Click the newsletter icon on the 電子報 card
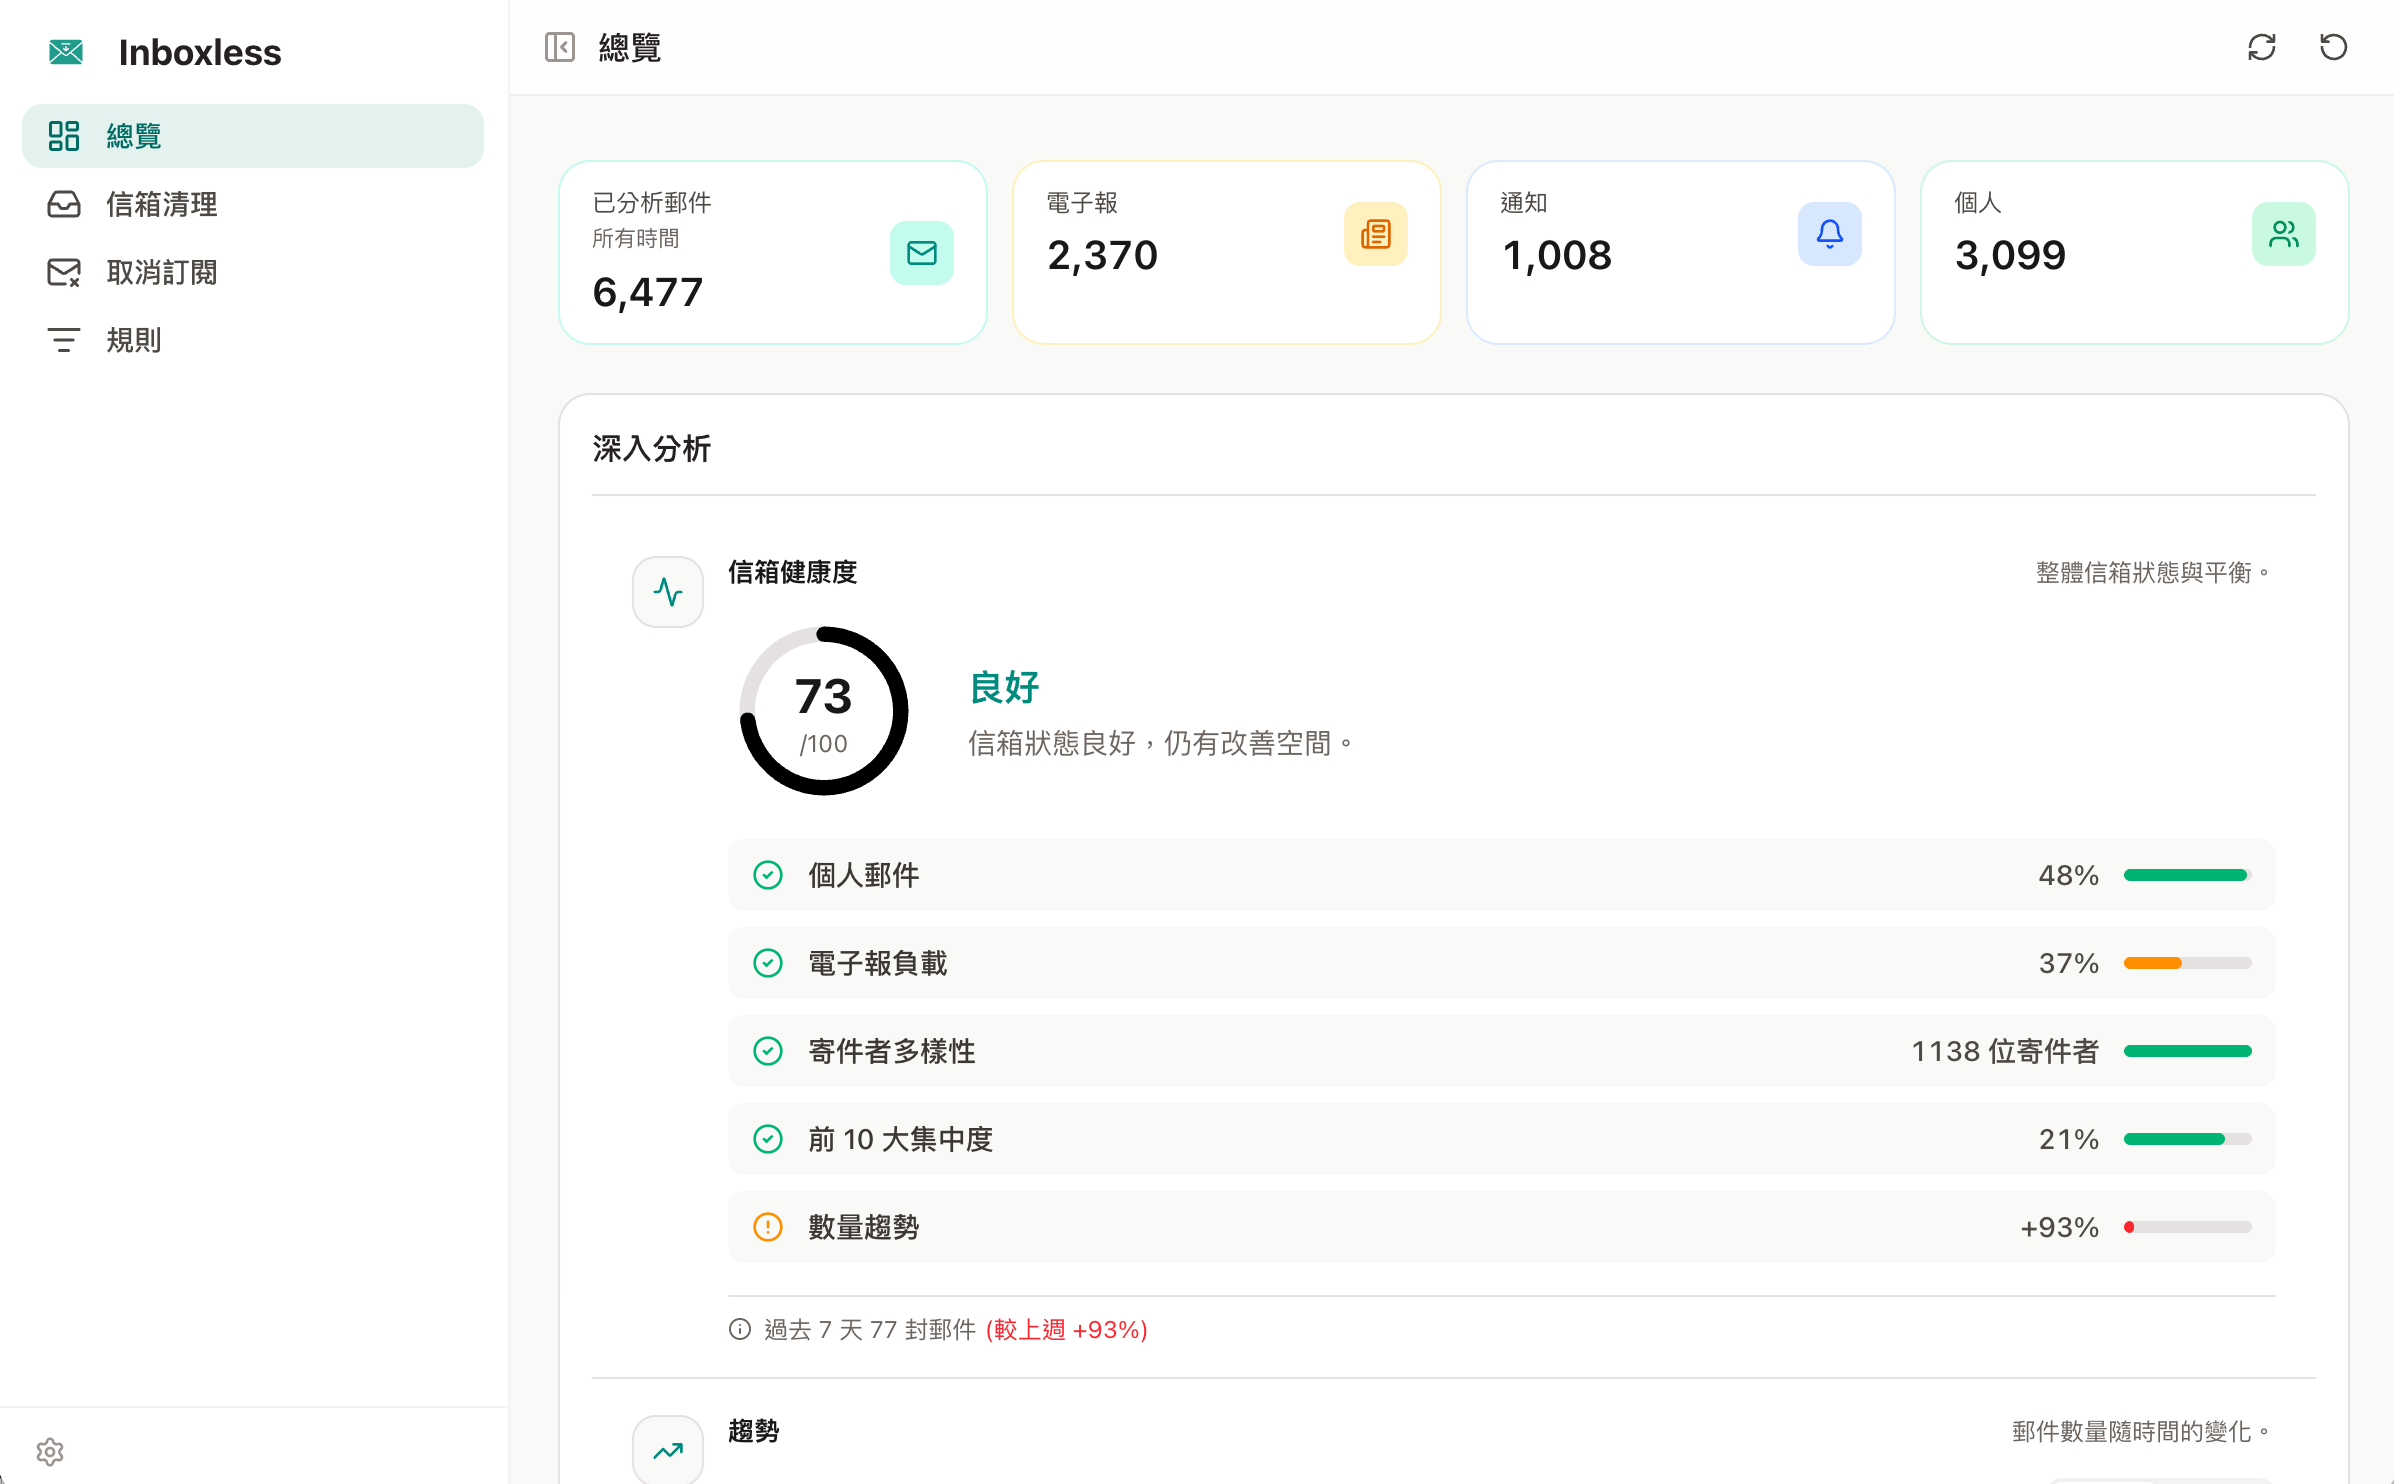The height and width of the screenshot is (1484, 2394). [1376, 233]
